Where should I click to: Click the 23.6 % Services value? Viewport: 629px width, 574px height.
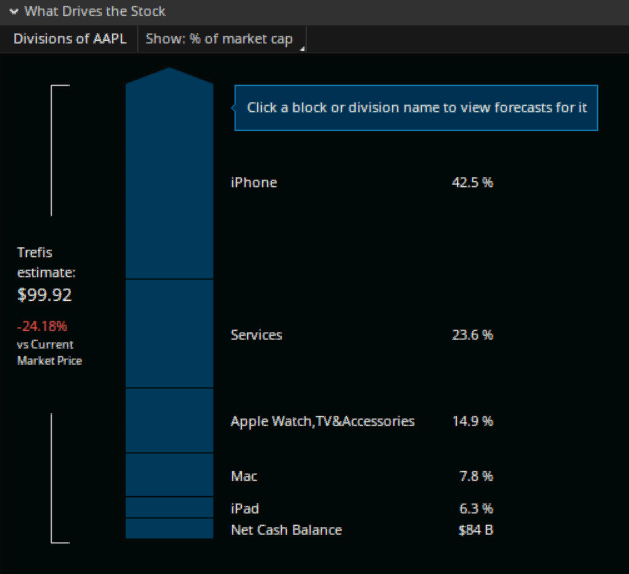(473, 335)
